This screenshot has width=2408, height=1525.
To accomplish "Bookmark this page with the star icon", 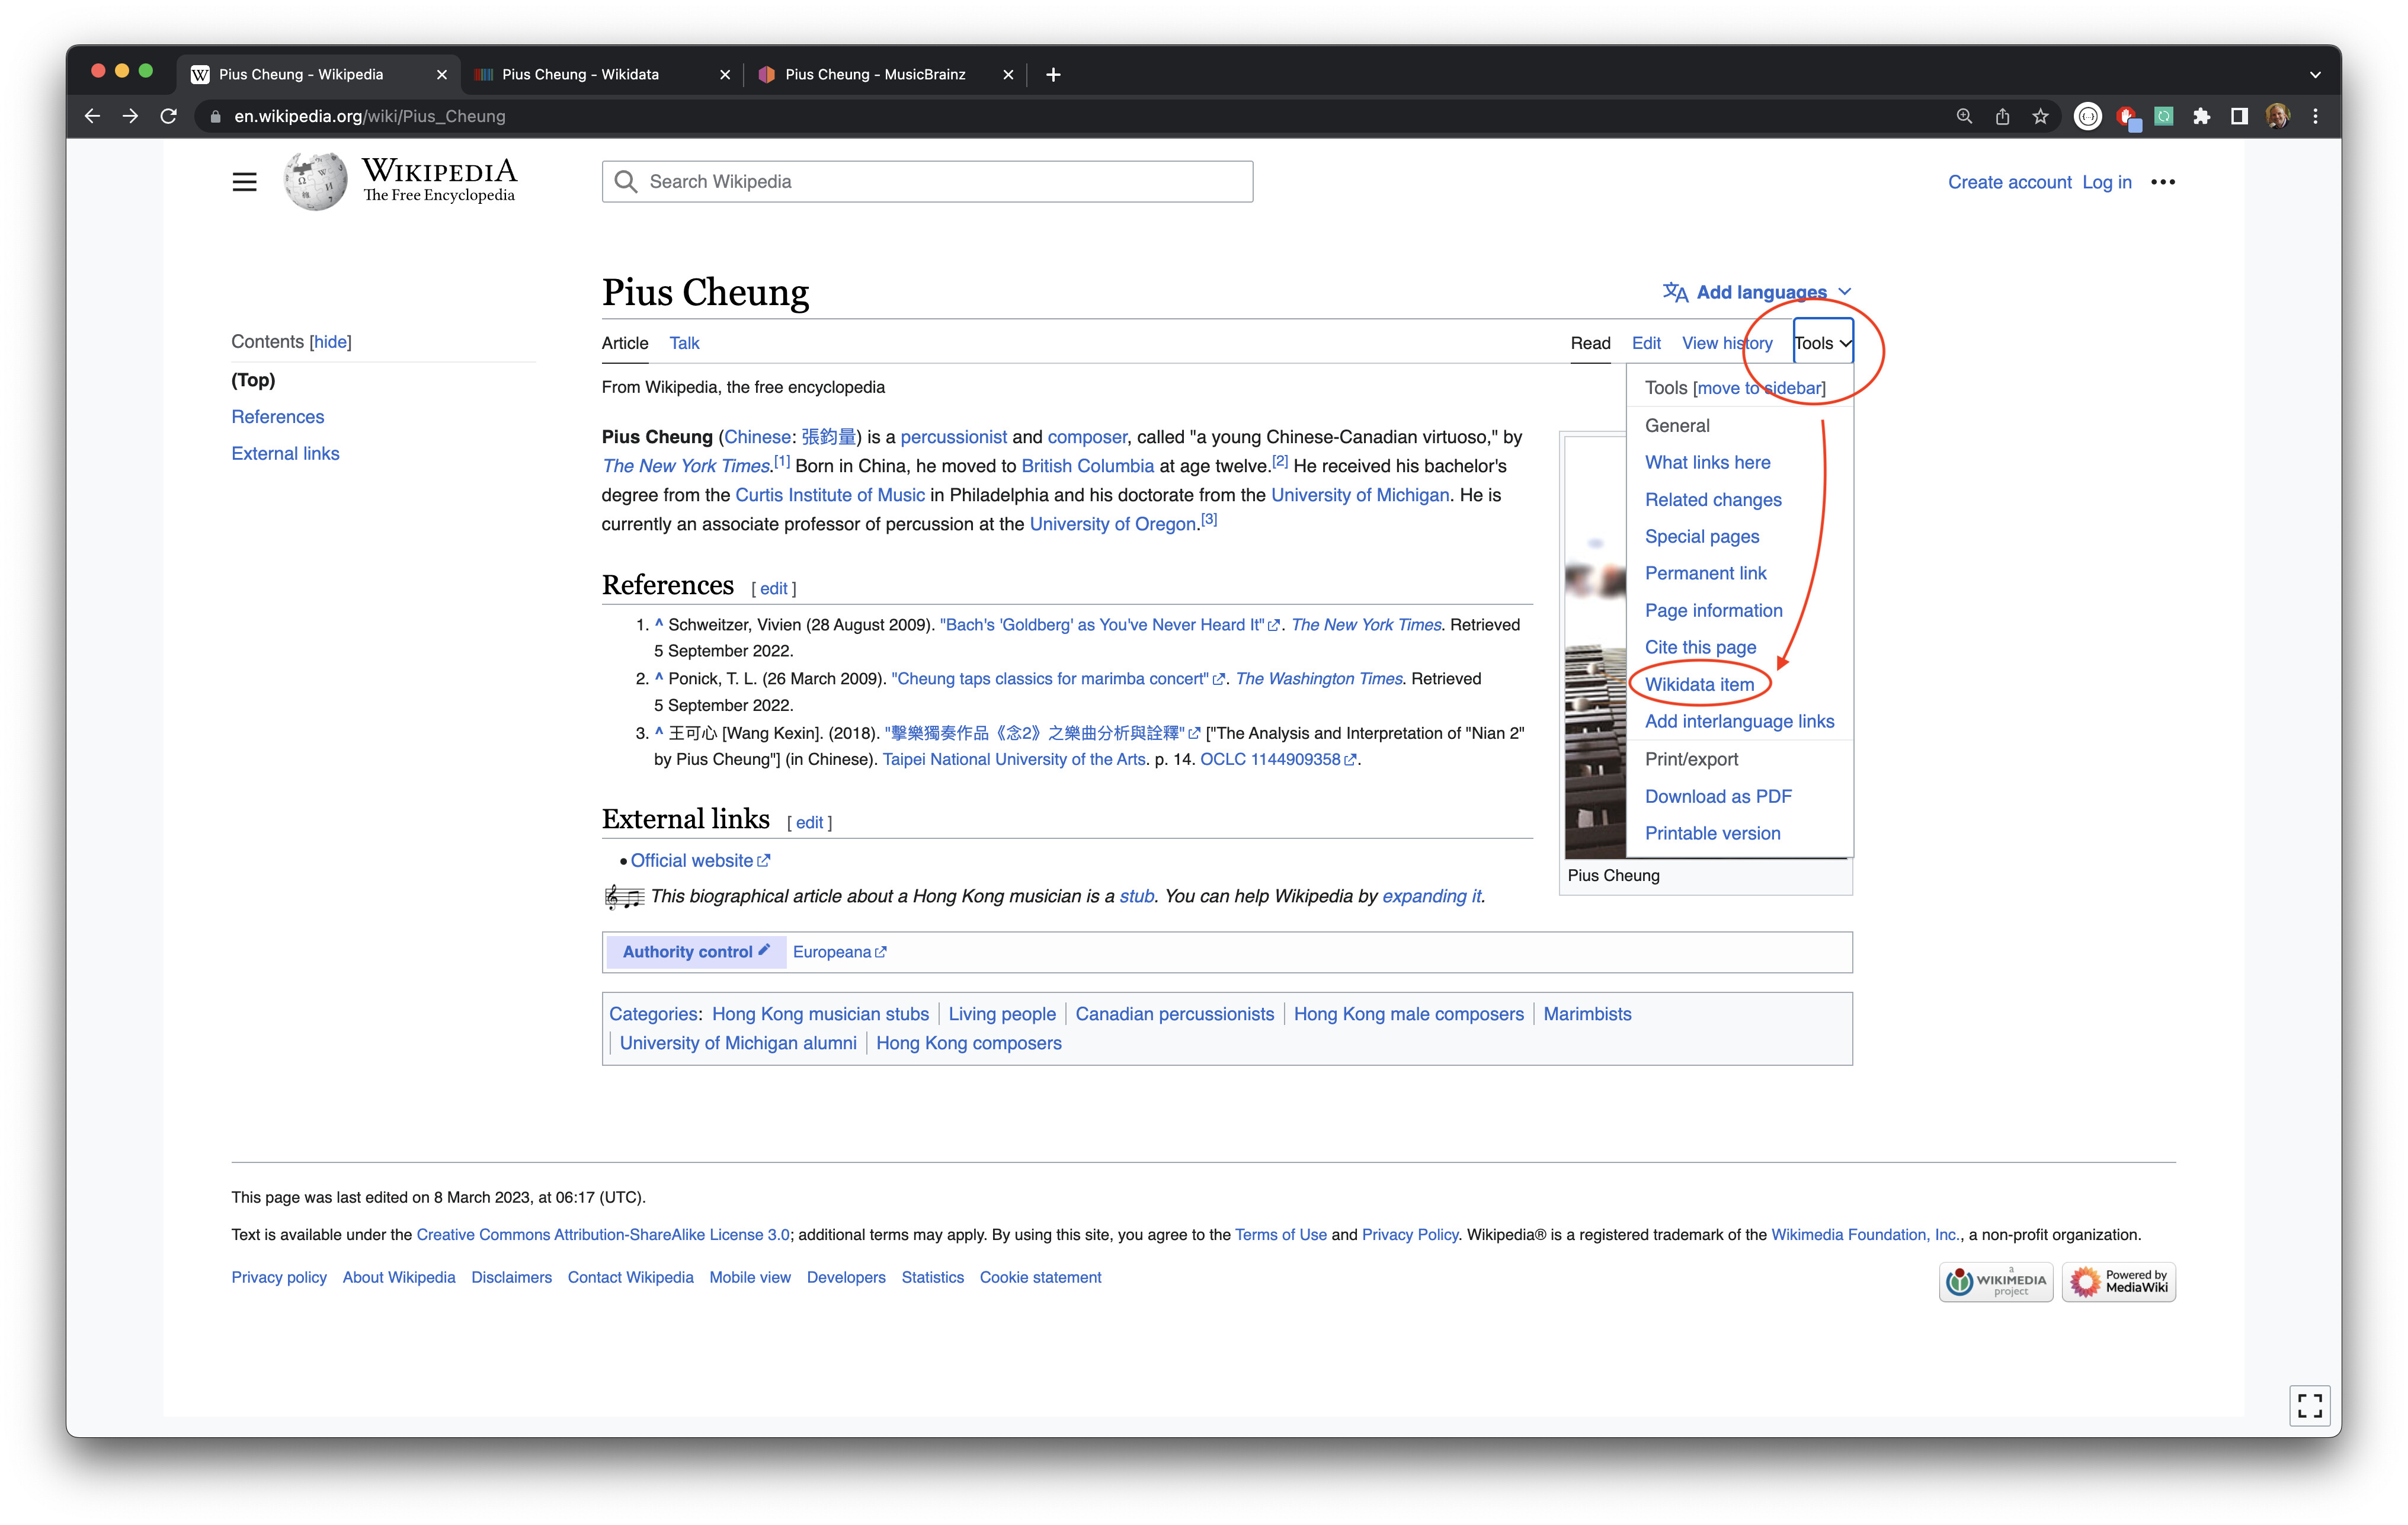I will tap(2040, 116).
